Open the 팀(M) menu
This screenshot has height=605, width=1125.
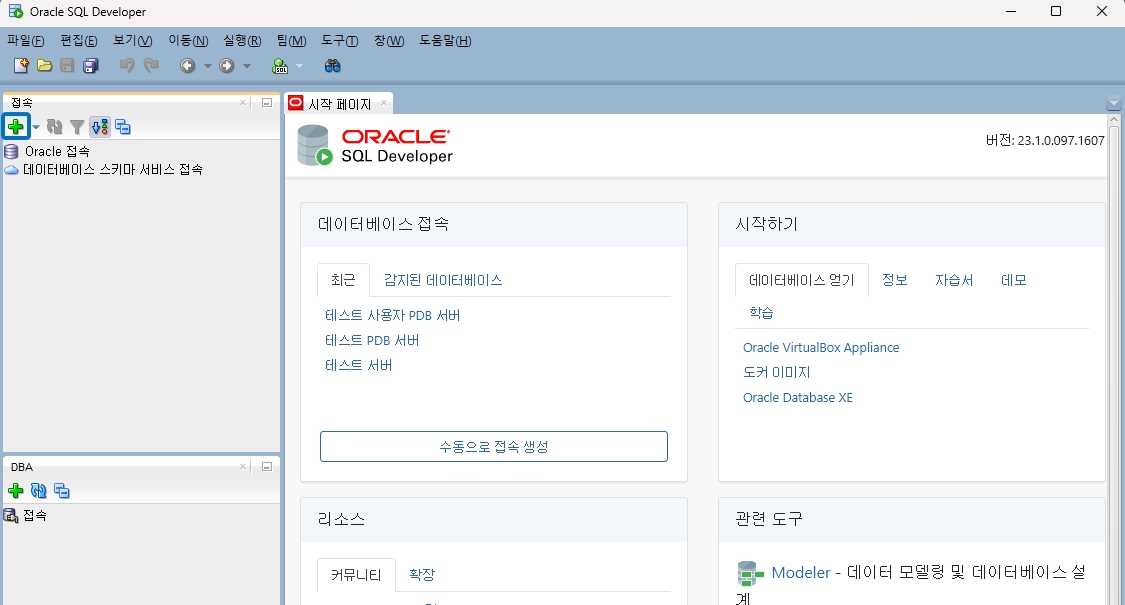pyautogui.click(x=291, y=41)
